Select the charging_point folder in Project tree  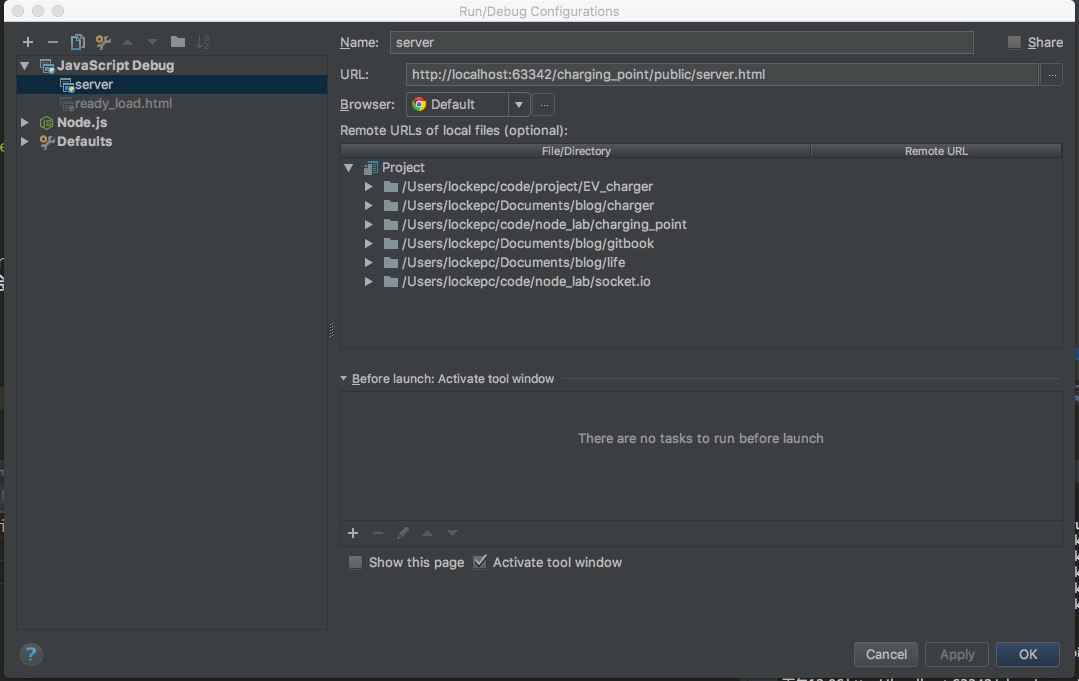(x=543, y=224)
